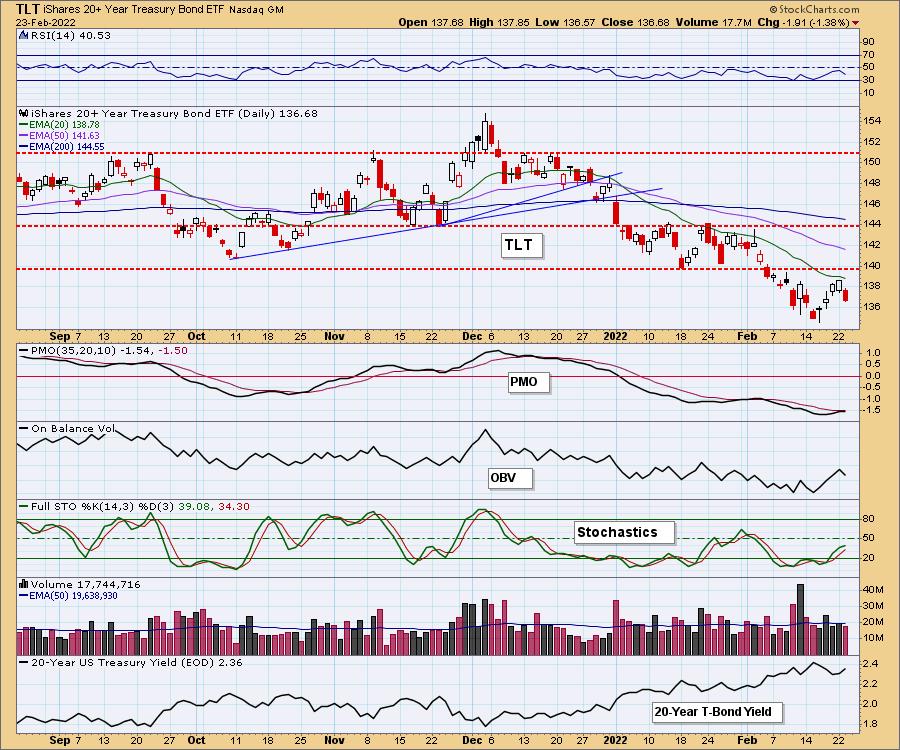
Task: Click the Close 136.68 value
Action: tap(635, 22)
